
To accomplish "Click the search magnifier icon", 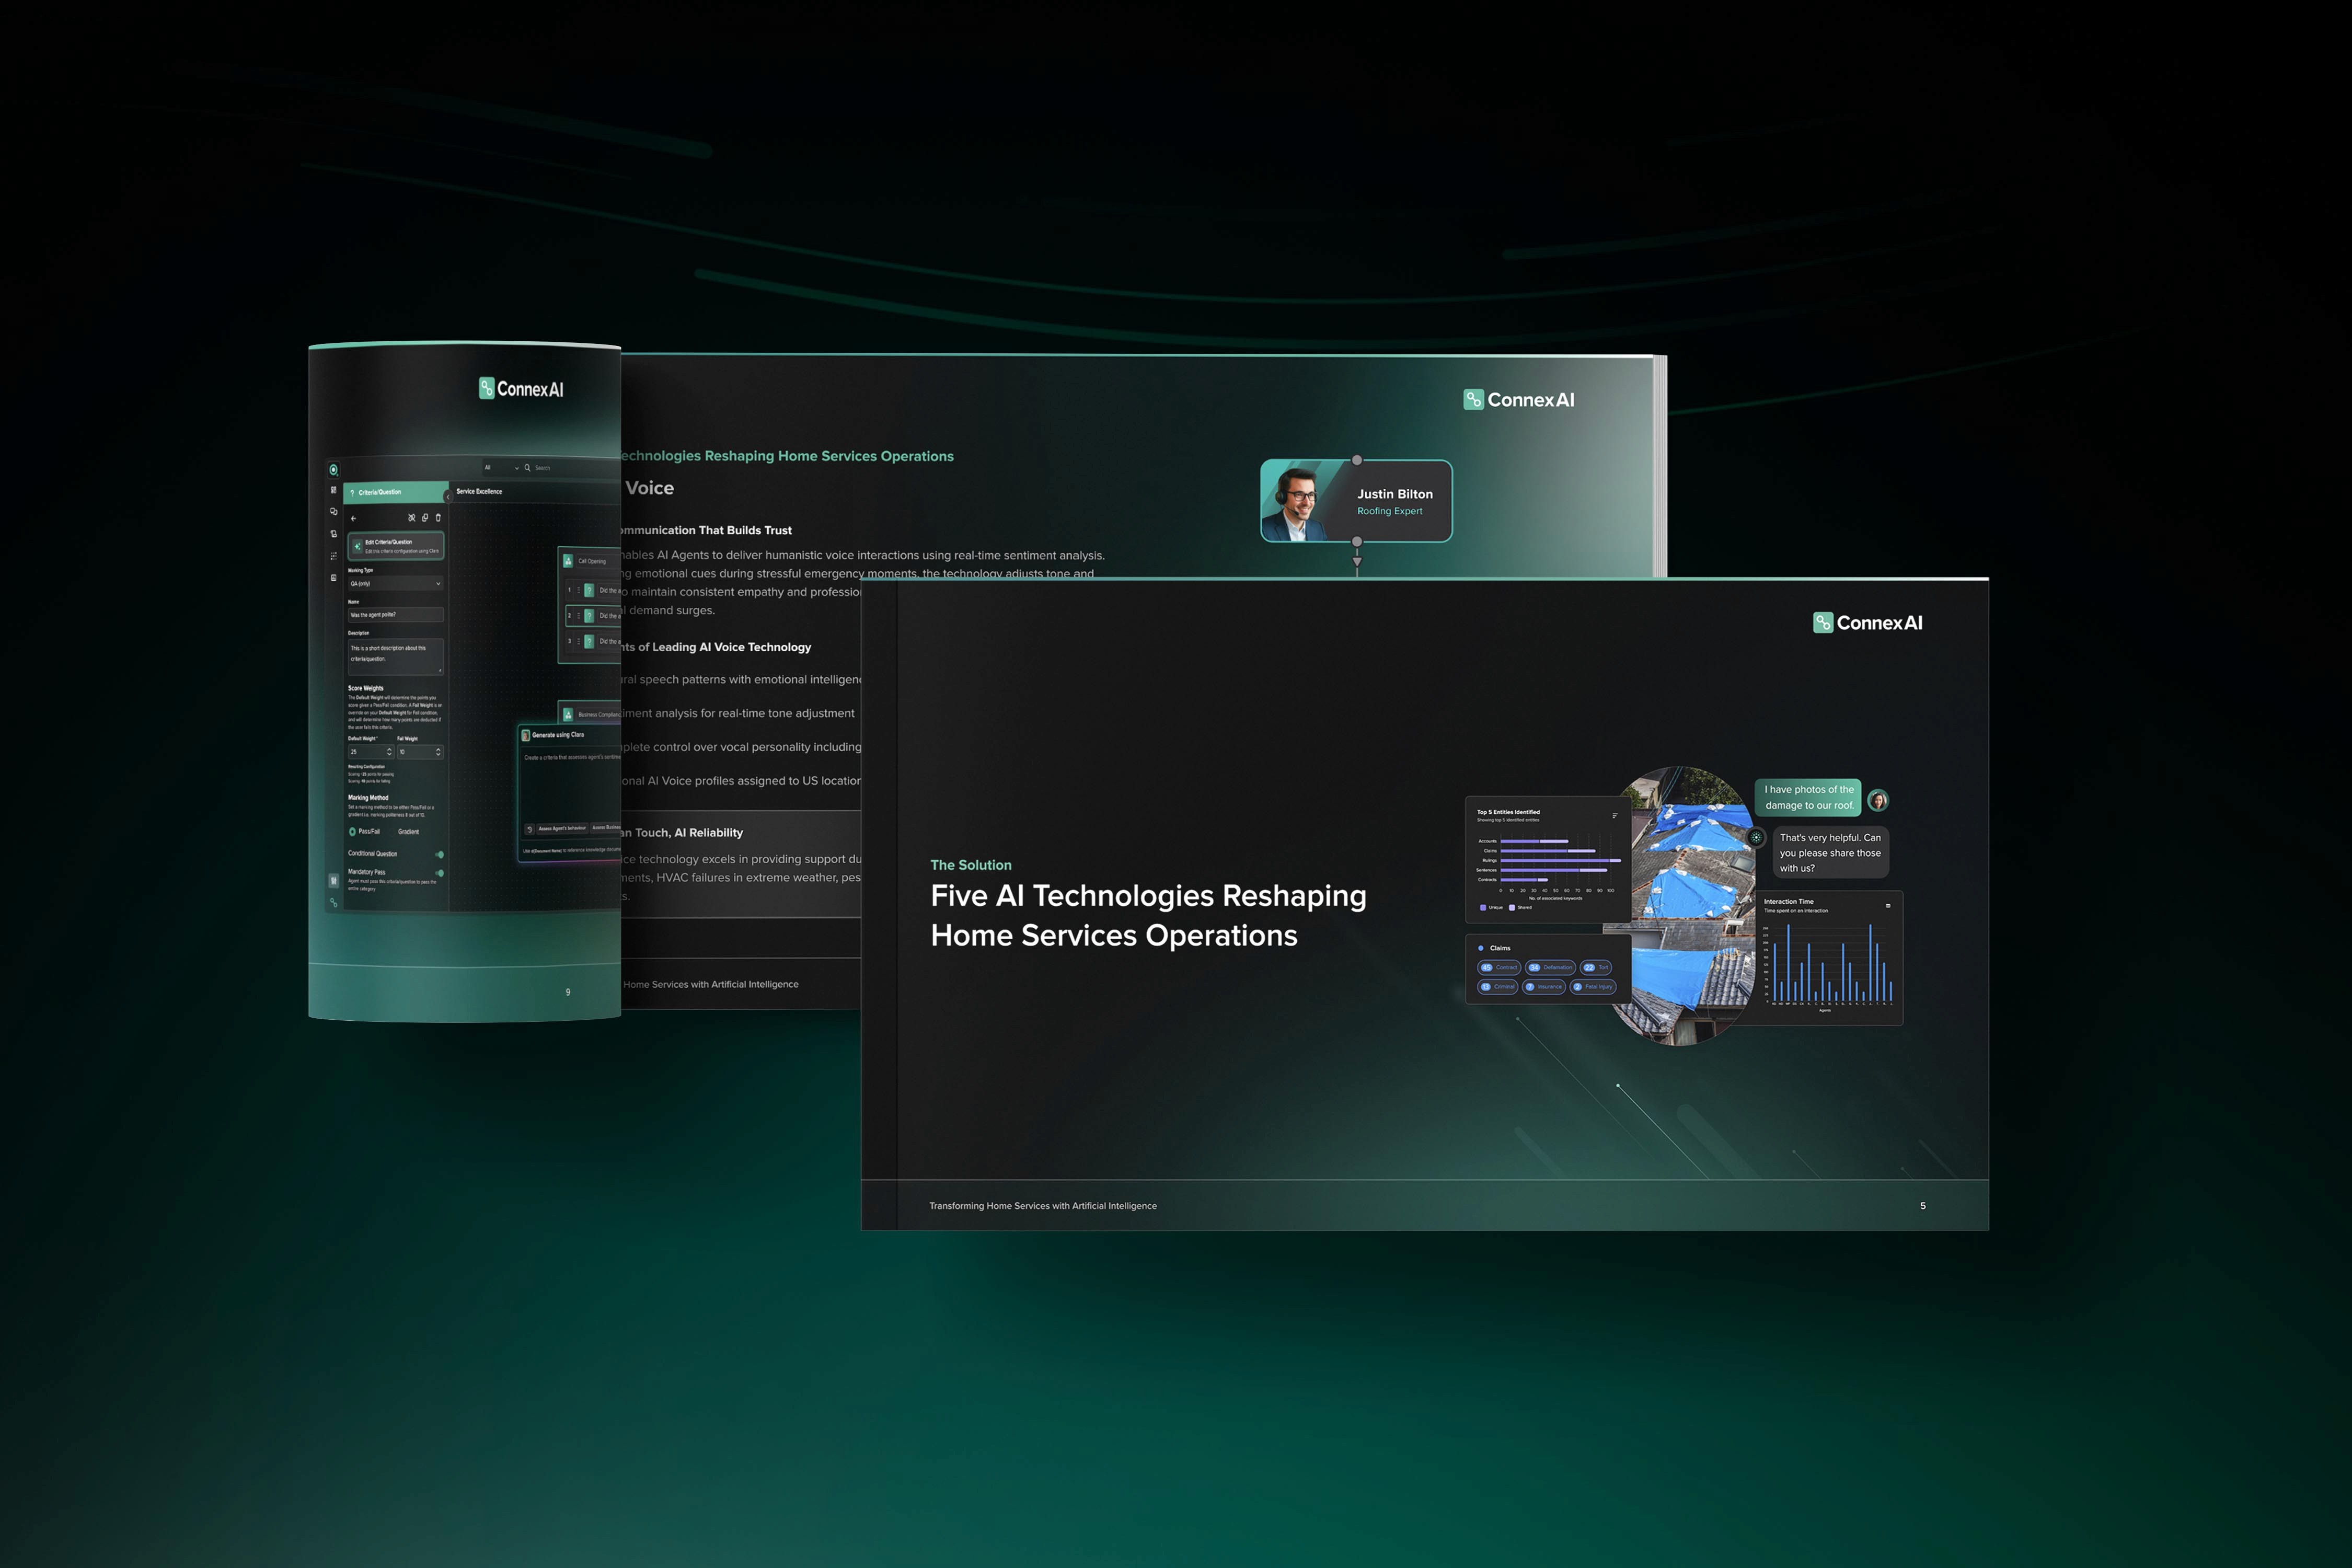I will [528, 468].
